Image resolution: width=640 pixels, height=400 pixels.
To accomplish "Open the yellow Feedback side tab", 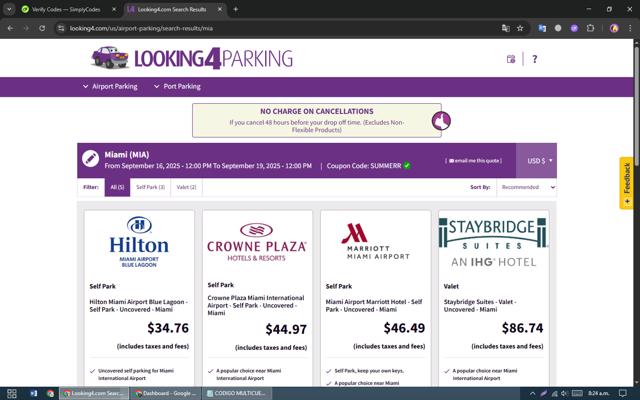I will click(627, 183).
